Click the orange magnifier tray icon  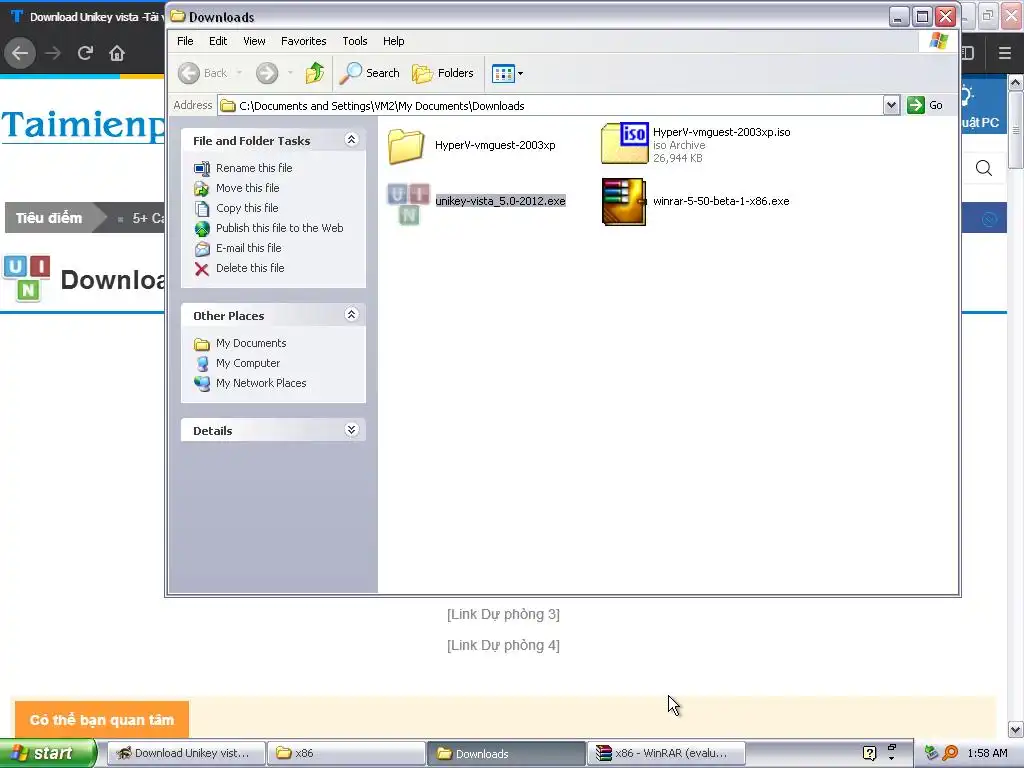950,754
